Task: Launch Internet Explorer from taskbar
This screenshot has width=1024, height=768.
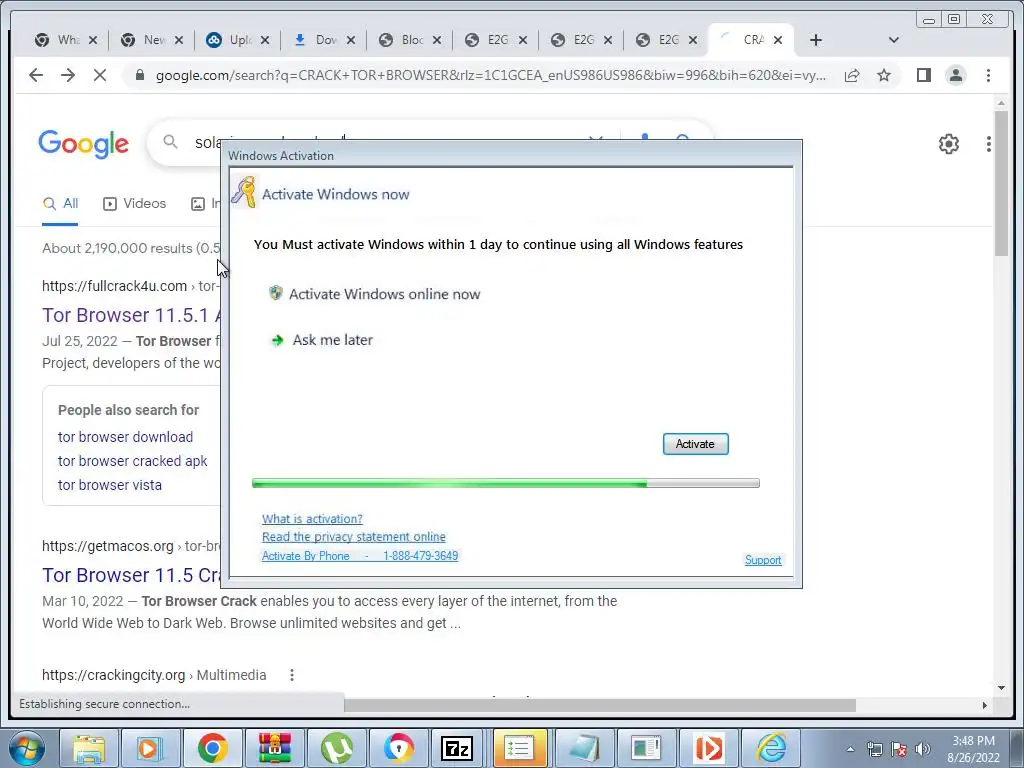Action: 771,748
